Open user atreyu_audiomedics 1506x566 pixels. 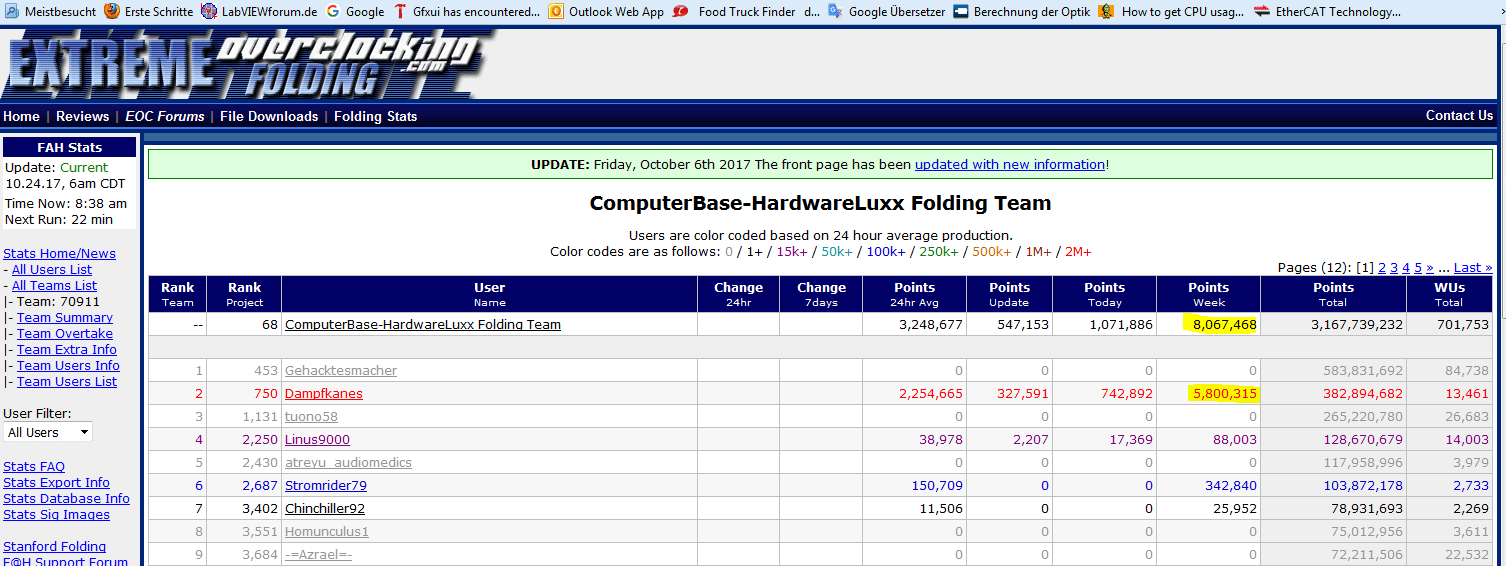[x=348, y=462]
